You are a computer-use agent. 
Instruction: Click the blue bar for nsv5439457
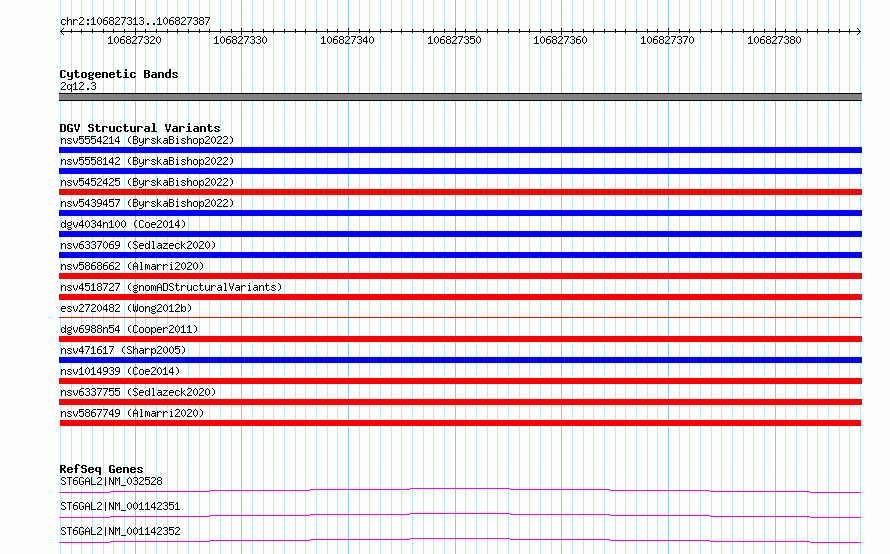[x=460, y=213]
